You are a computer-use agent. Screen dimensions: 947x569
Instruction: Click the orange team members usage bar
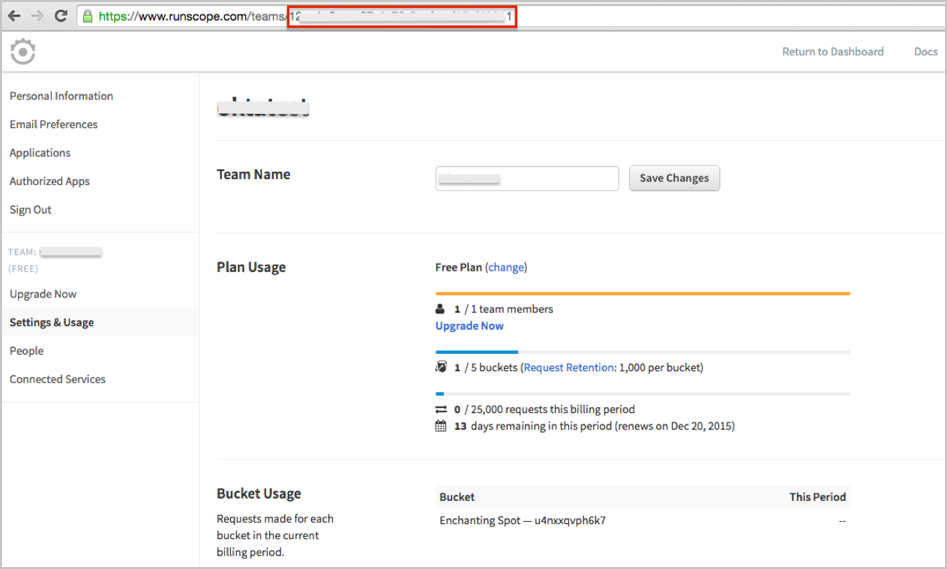pos(642,294)
